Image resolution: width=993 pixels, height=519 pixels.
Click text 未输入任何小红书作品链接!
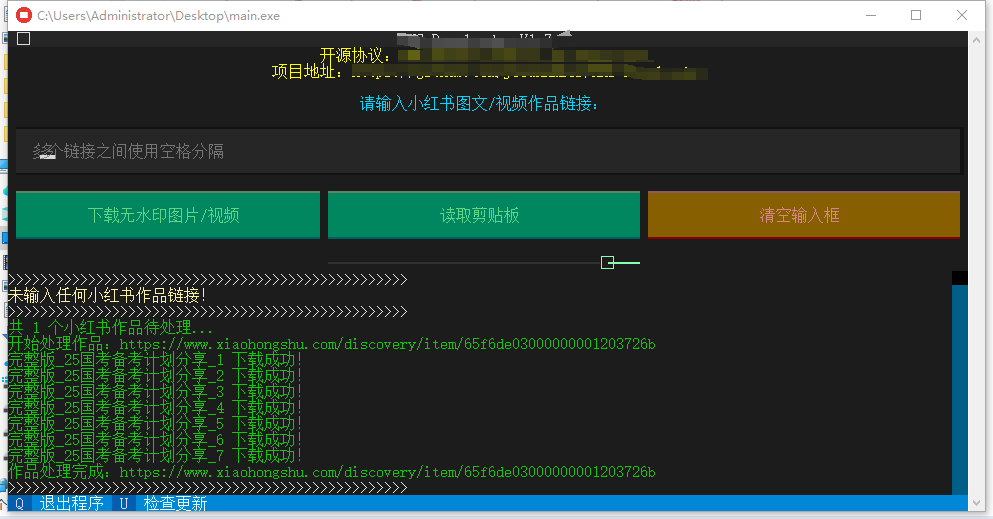[x=107, y=296]
